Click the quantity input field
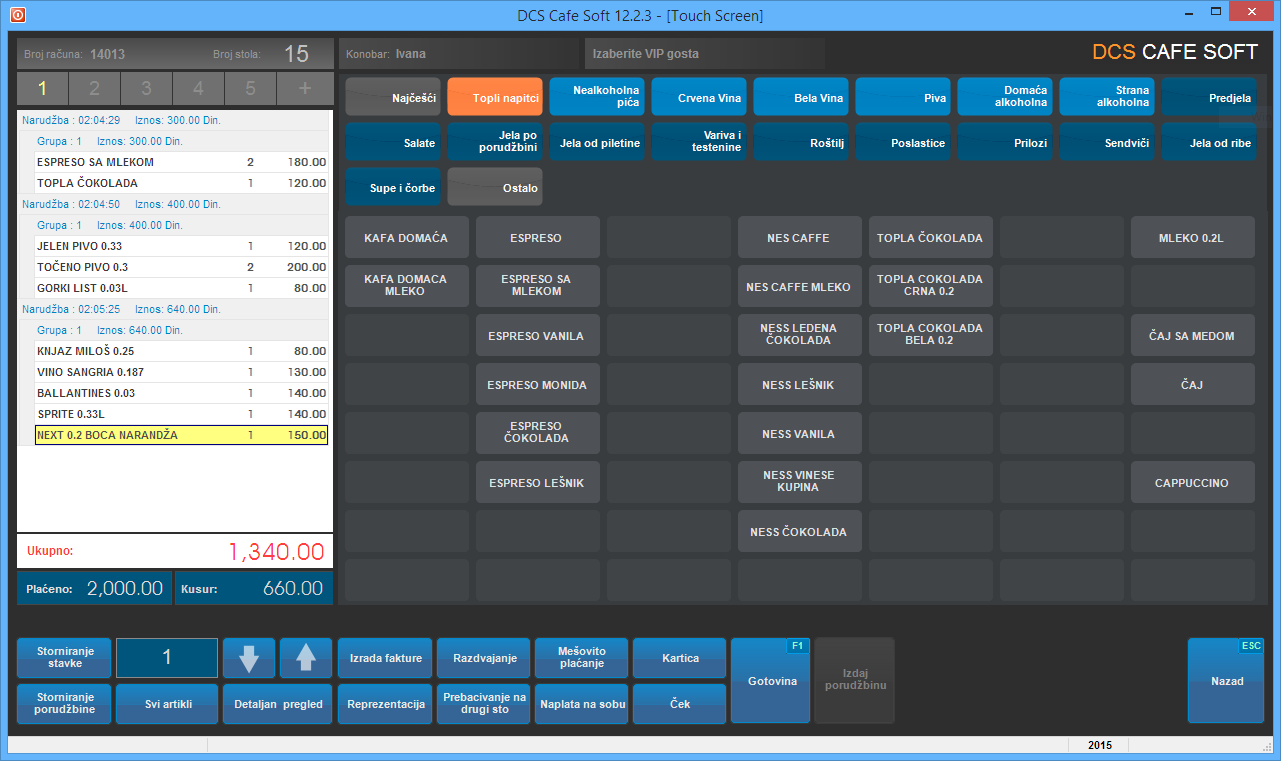 click(x=167, y=658)
